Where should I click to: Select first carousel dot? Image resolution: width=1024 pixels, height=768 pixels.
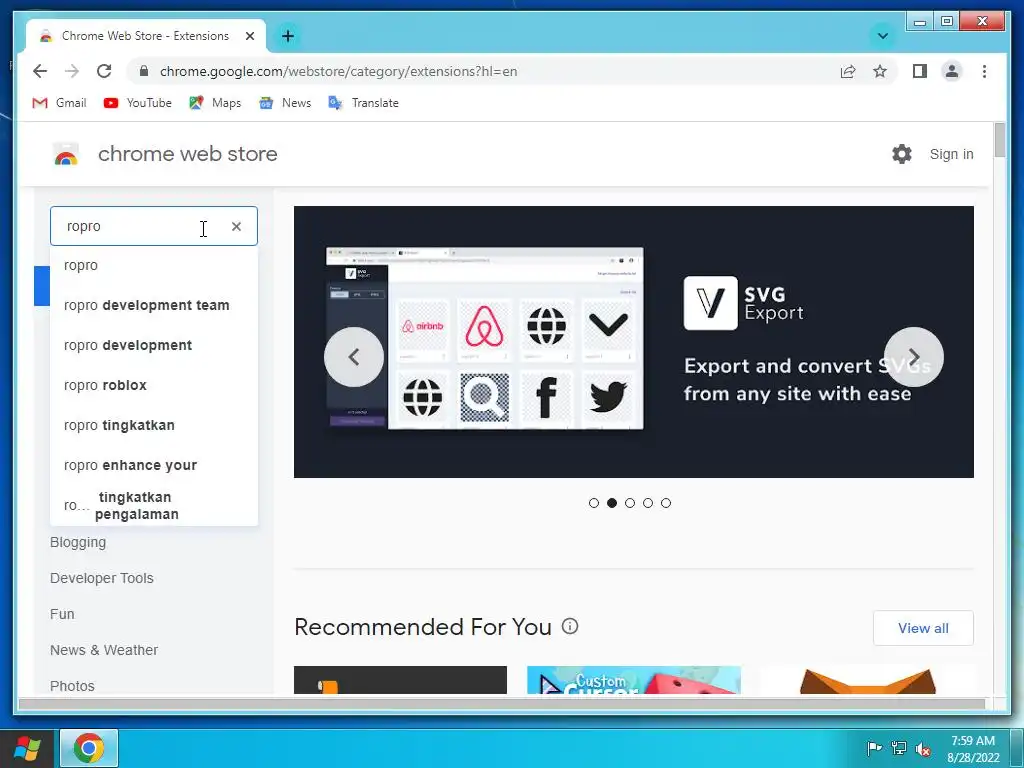click(x=594, y=503)
